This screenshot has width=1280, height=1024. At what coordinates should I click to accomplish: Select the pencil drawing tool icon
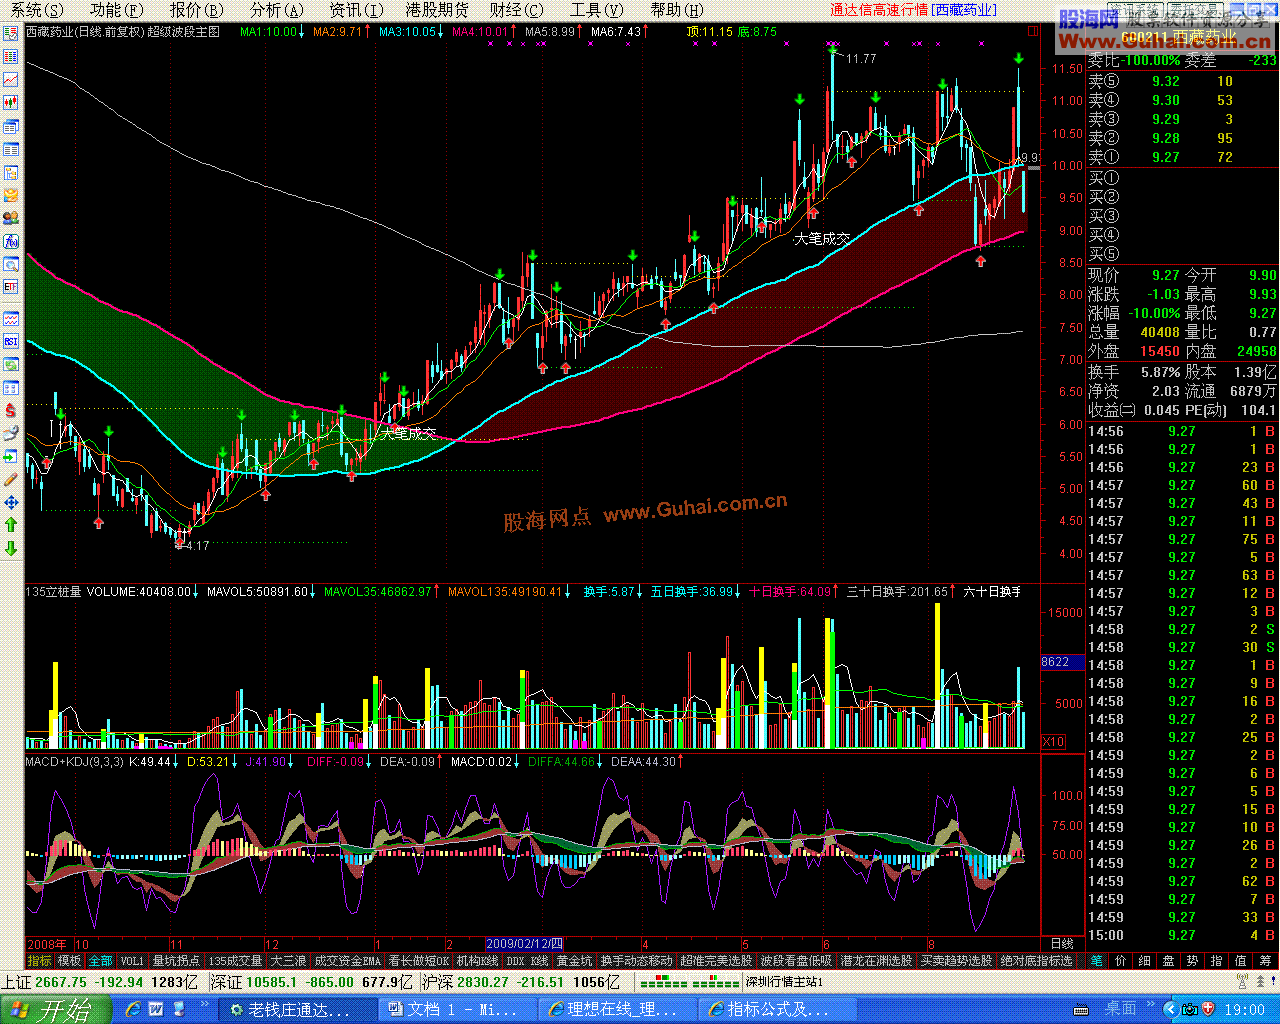coord(11,480)
